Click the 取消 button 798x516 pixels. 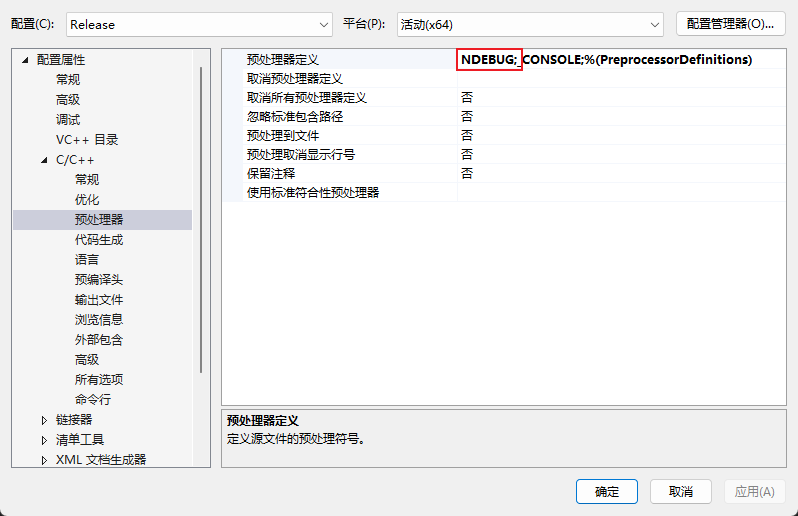click(680, 492)
